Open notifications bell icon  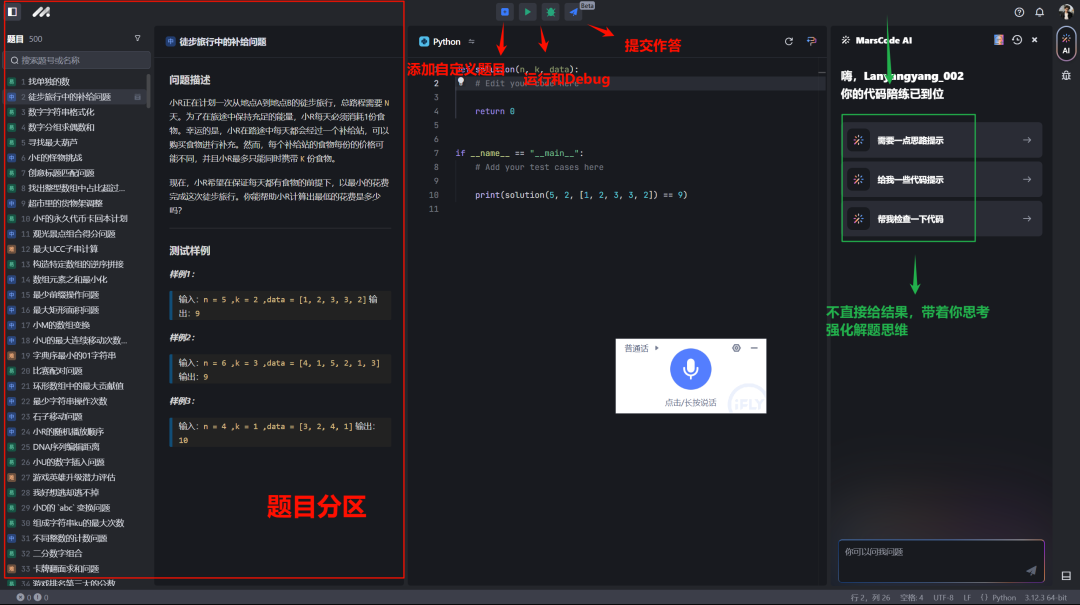pyautogui.click(x=1039, y=12)
